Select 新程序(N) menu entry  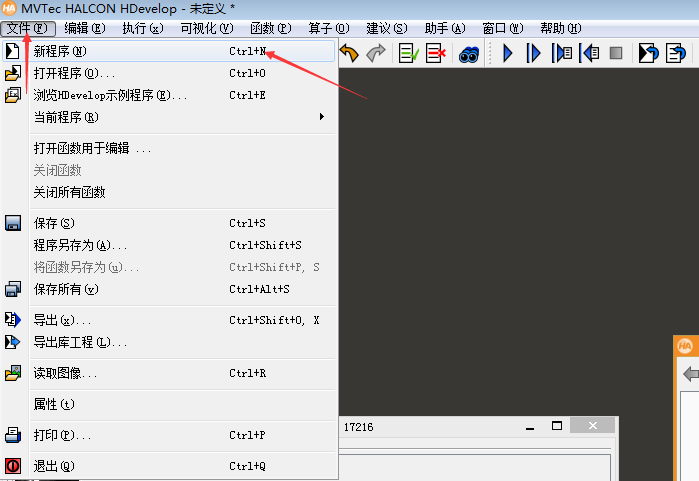pyautogui.click(x=169, y=51)
